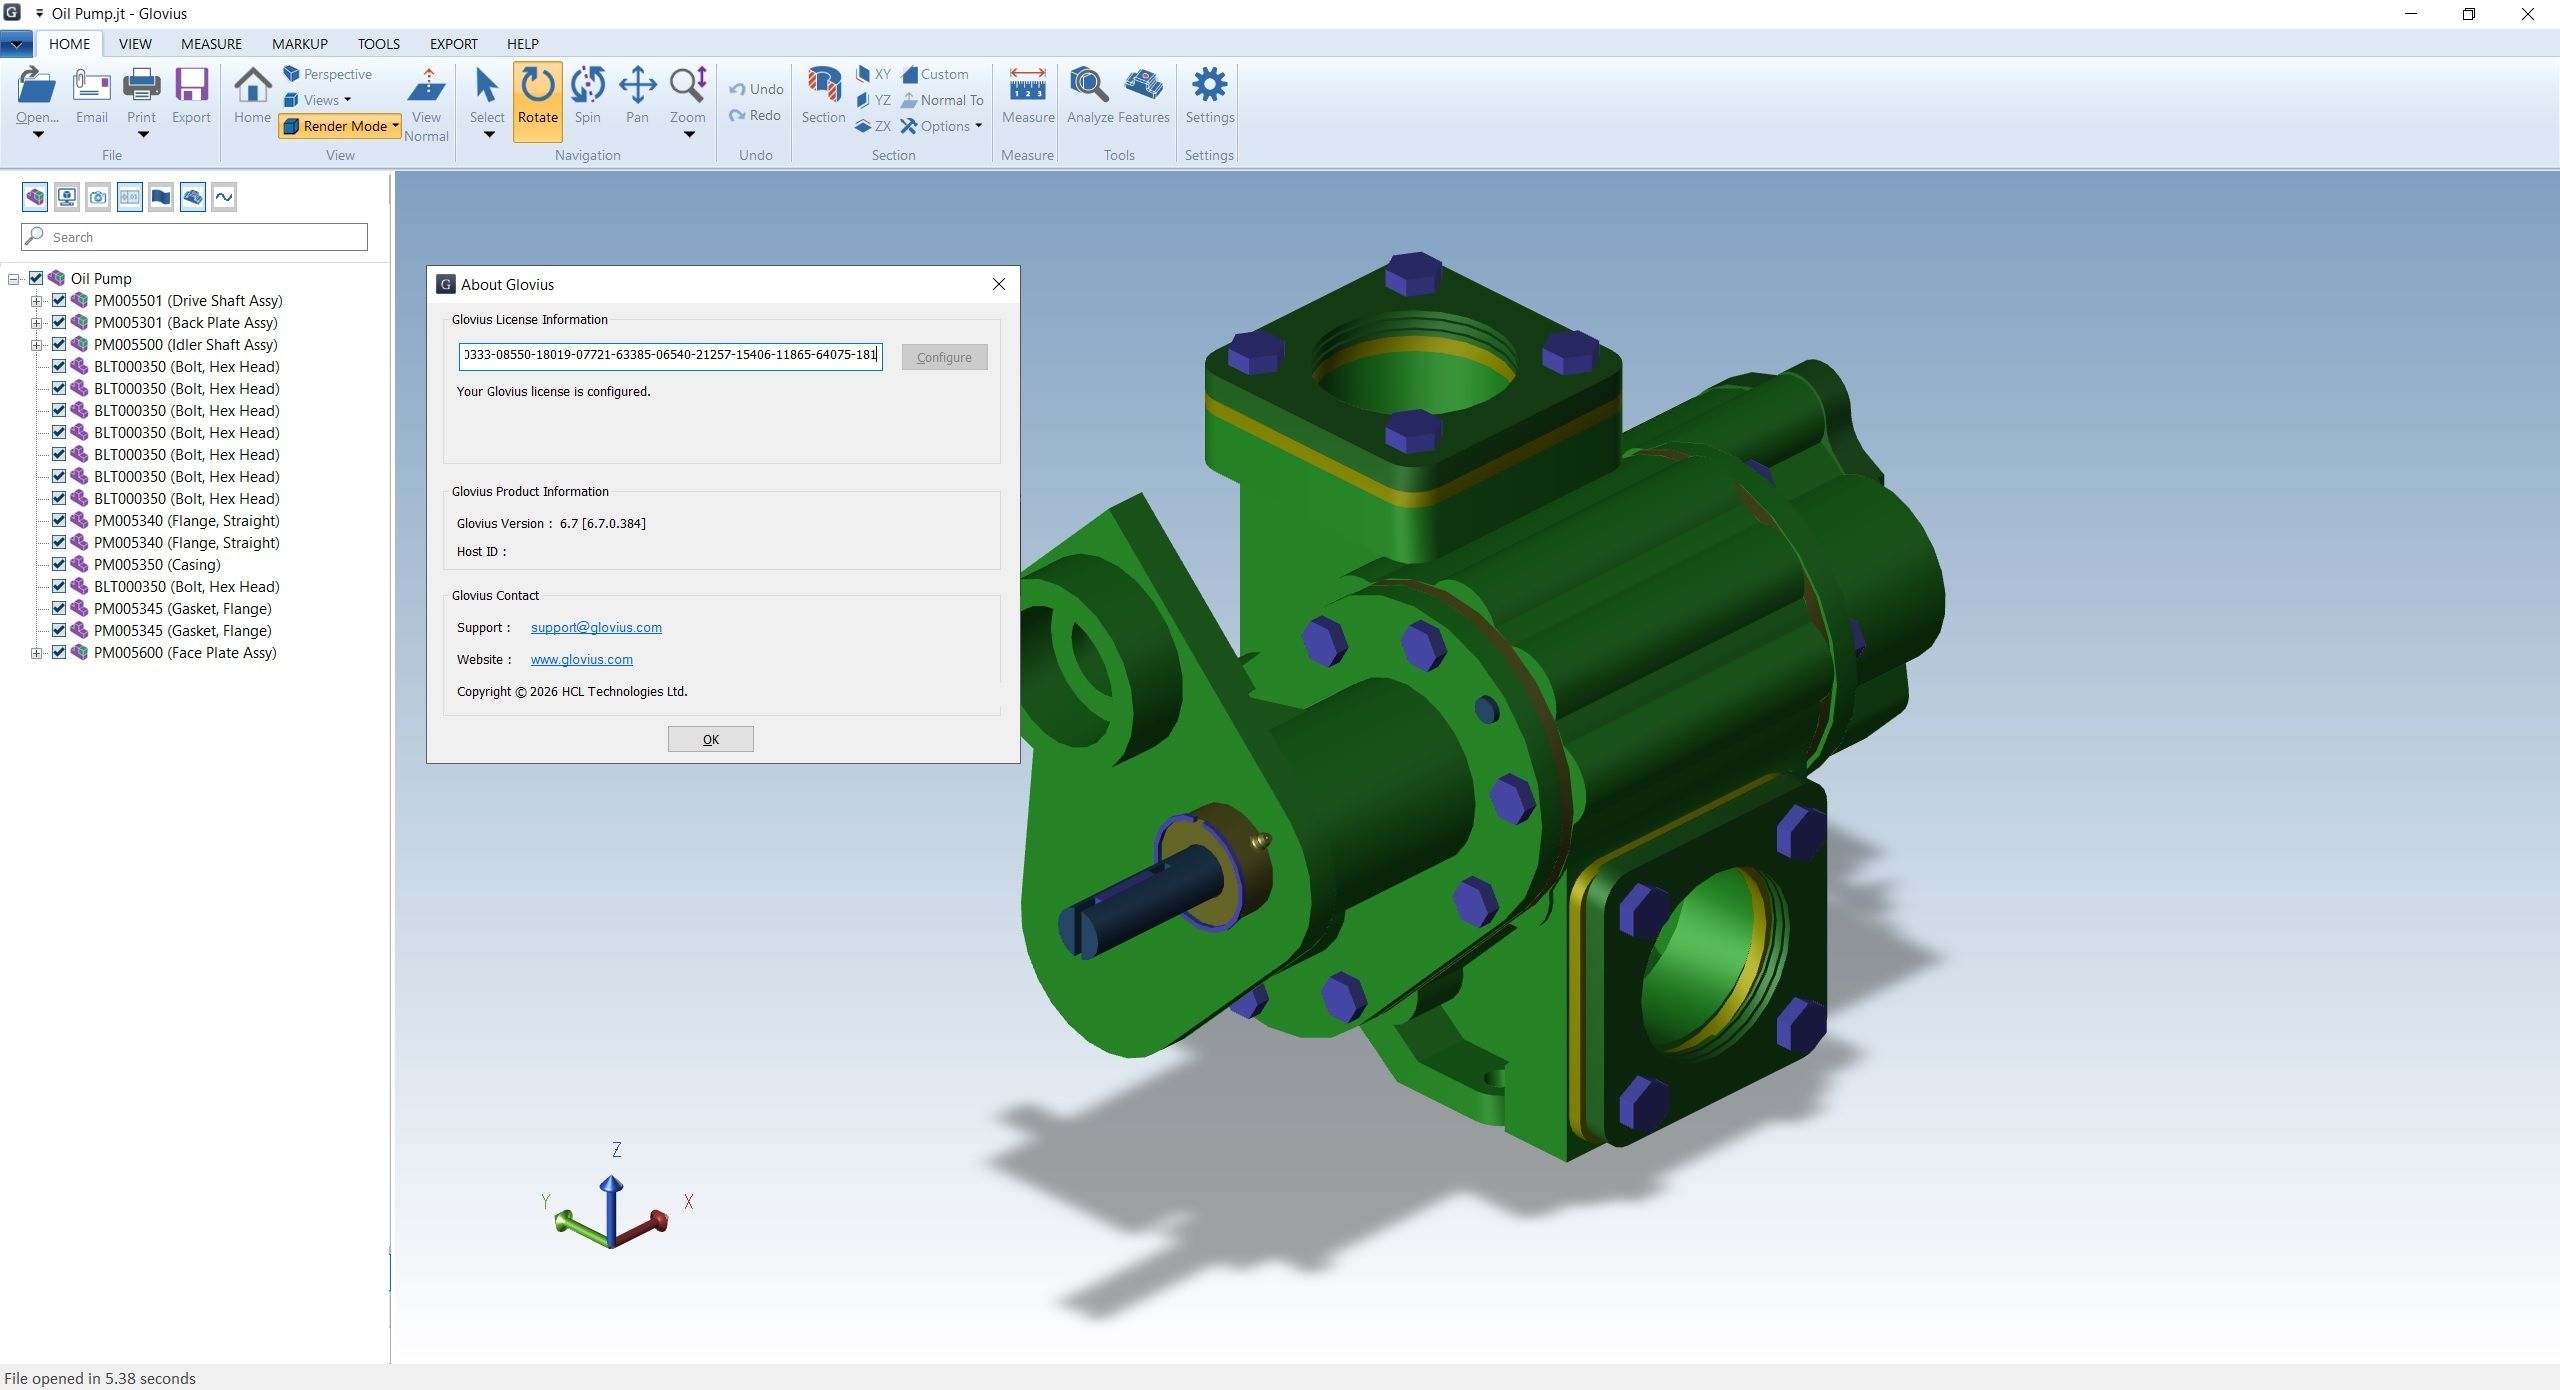Click the Configure license button
Screen dimensions: 2560x1390
(944, 357)
